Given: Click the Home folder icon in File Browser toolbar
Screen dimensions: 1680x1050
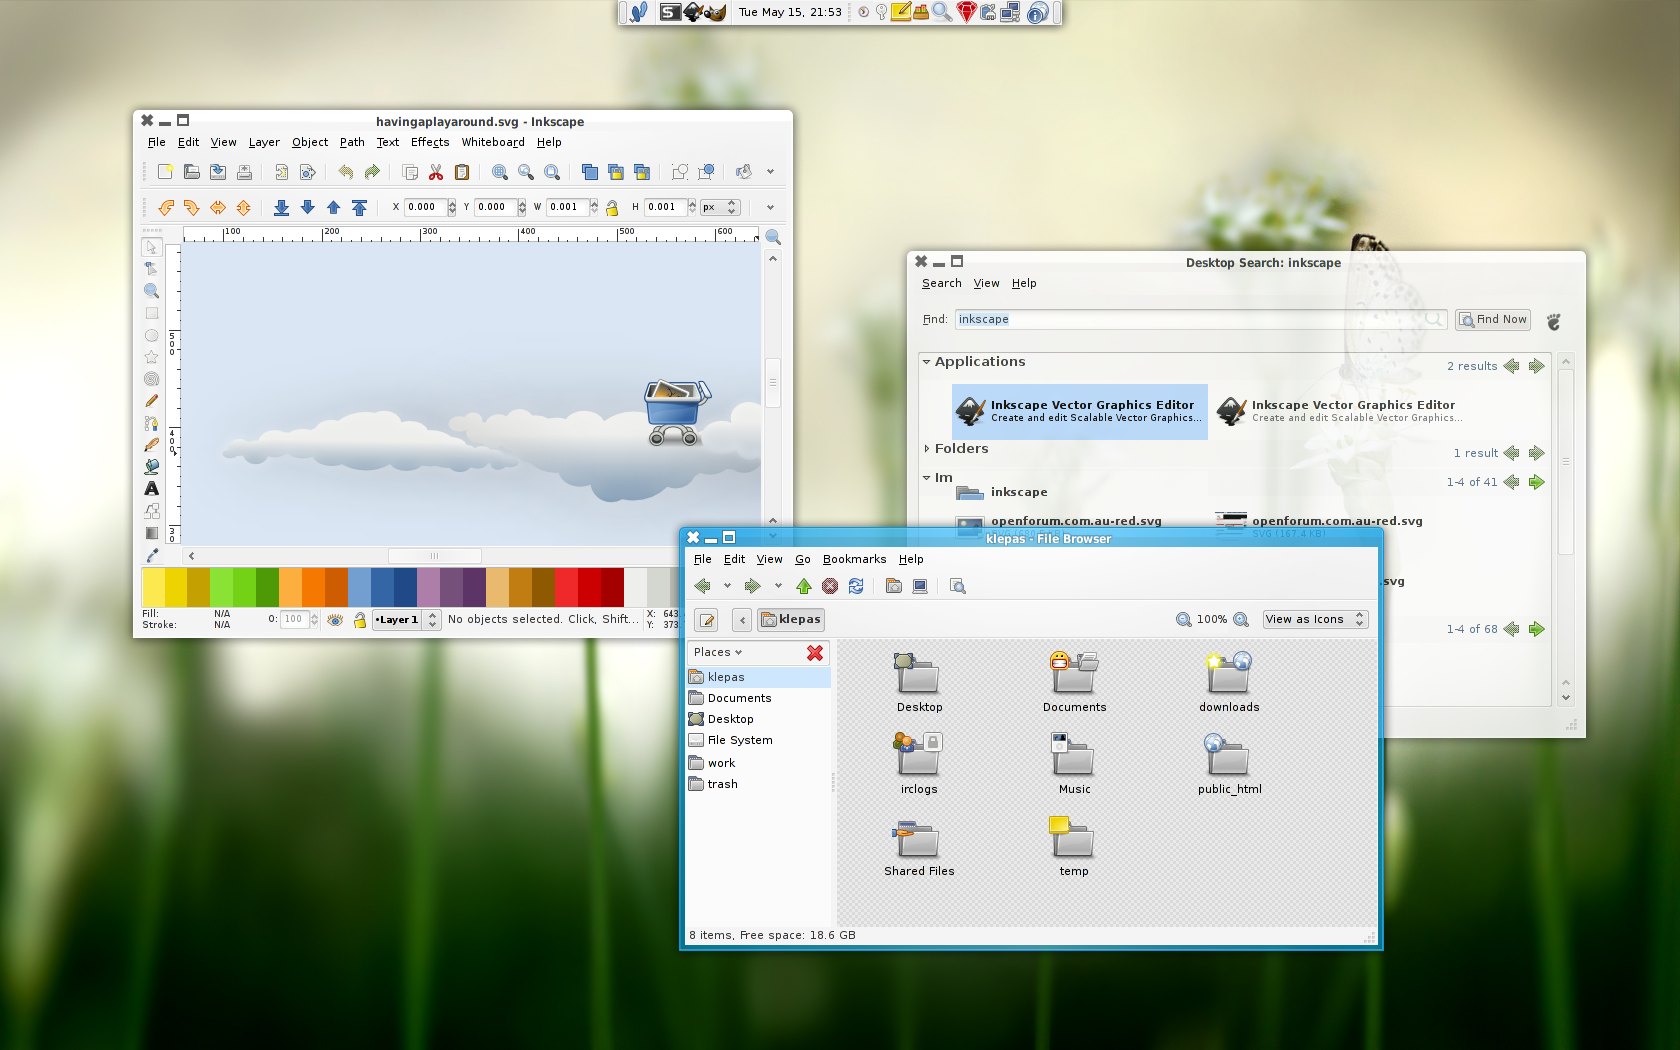Looking at the screenshot, I should click(894, 586).
